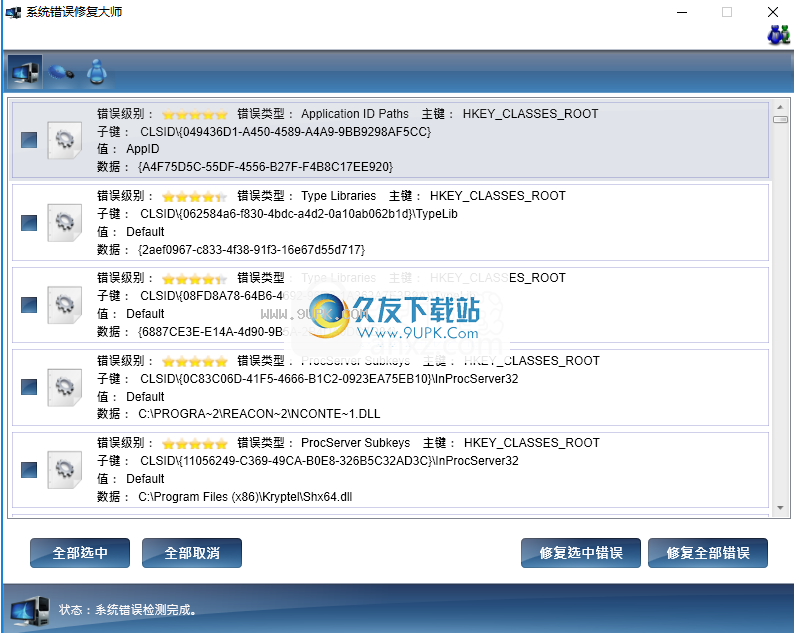Click the star rating of first error

tap(194, 114)
